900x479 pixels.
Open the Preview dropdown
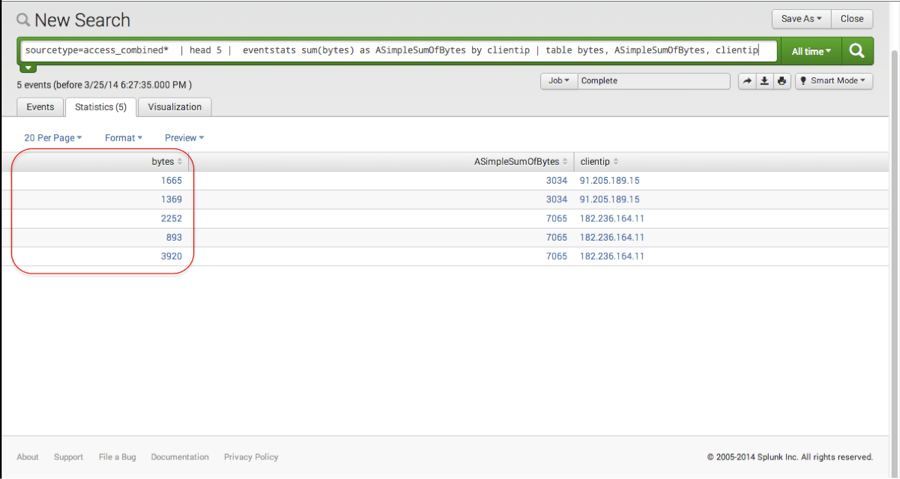(184, 138)
